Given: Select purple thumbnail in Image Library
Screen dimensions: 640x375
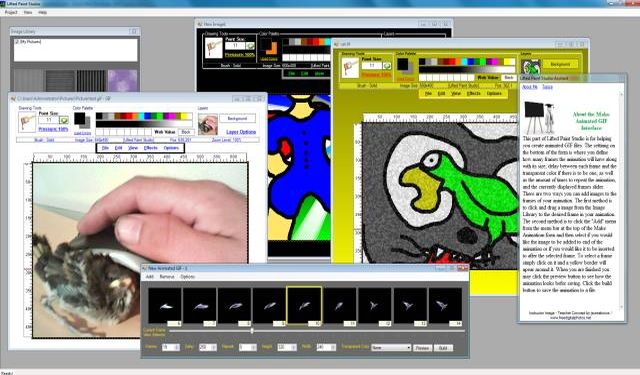Looking at the screenshot, I should [x=122, y=80].
